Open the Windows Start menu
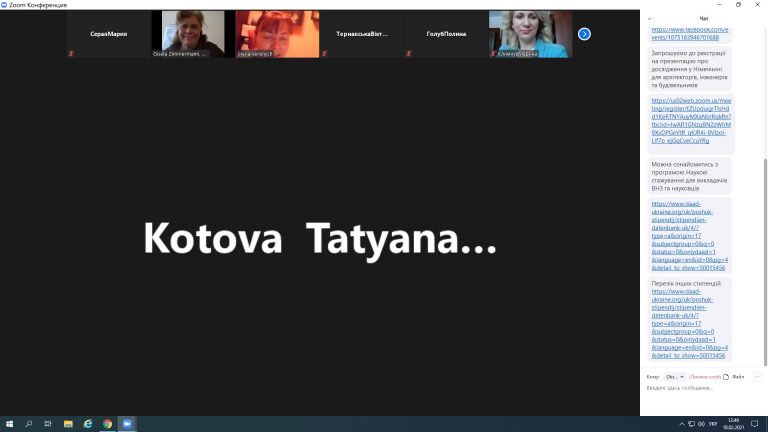 [x=9, y=424]
